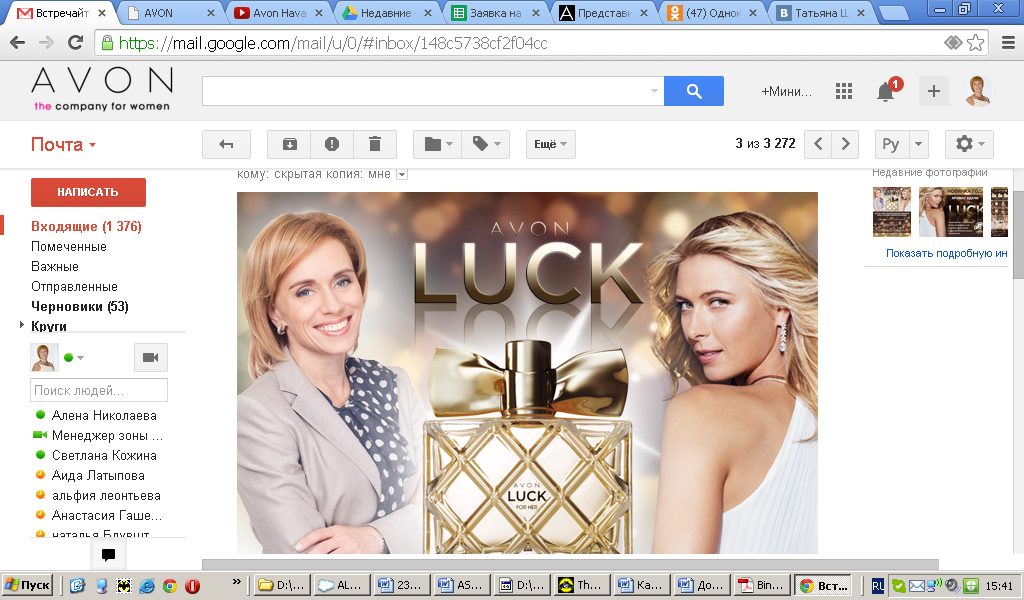The width and height of the screenshot is (1024, 600).
Task: Open the Отправленные sent folder
Action: tap(74, 287)
